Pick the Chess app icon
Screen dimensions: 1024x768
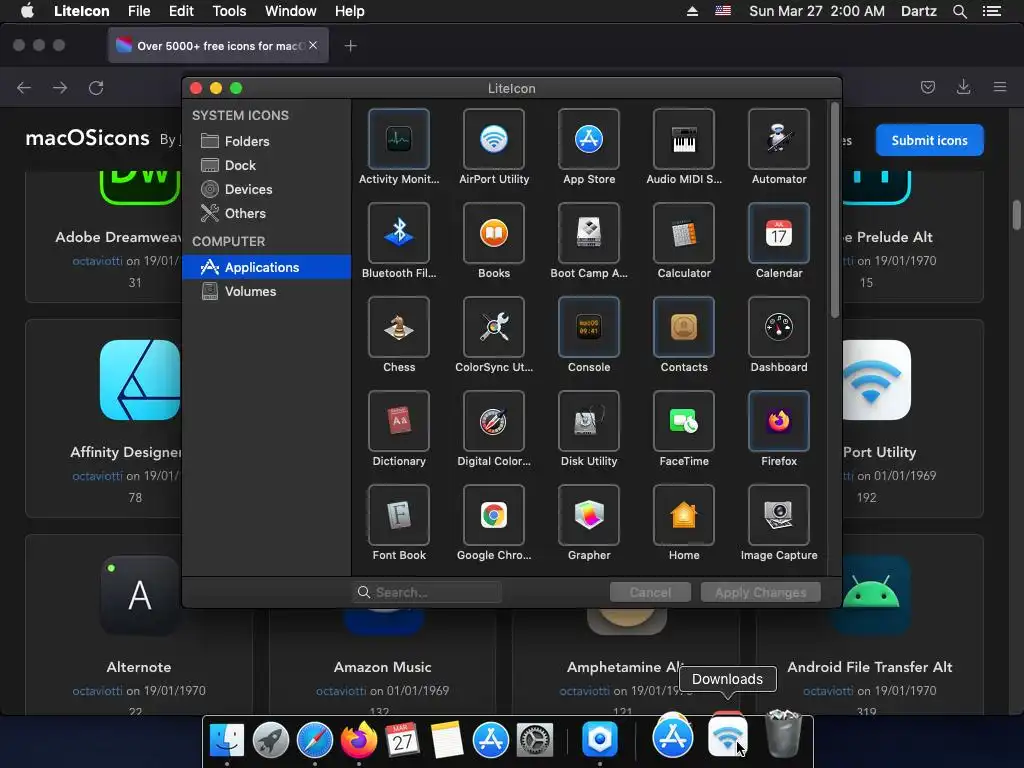click(x=398, y=327)
